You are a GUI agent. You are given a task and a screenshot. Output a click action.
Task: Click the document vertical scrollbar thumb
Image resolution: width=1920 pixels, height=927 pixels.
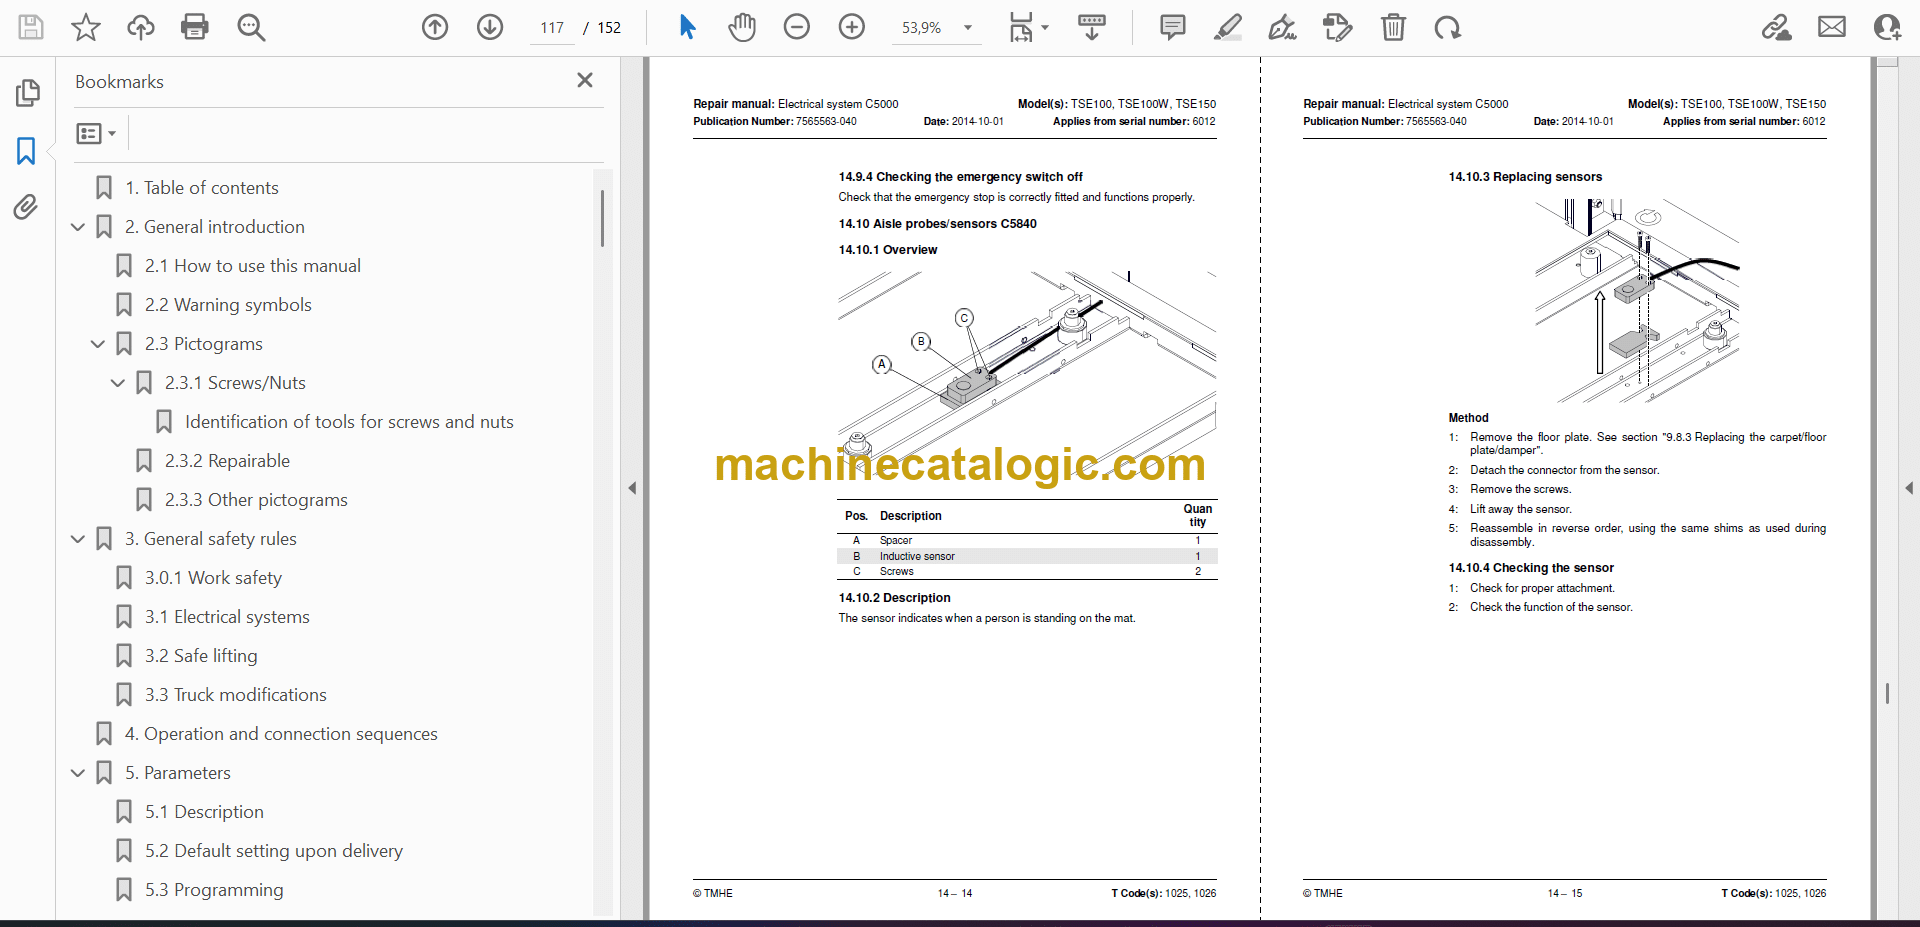click(1887, 693)
